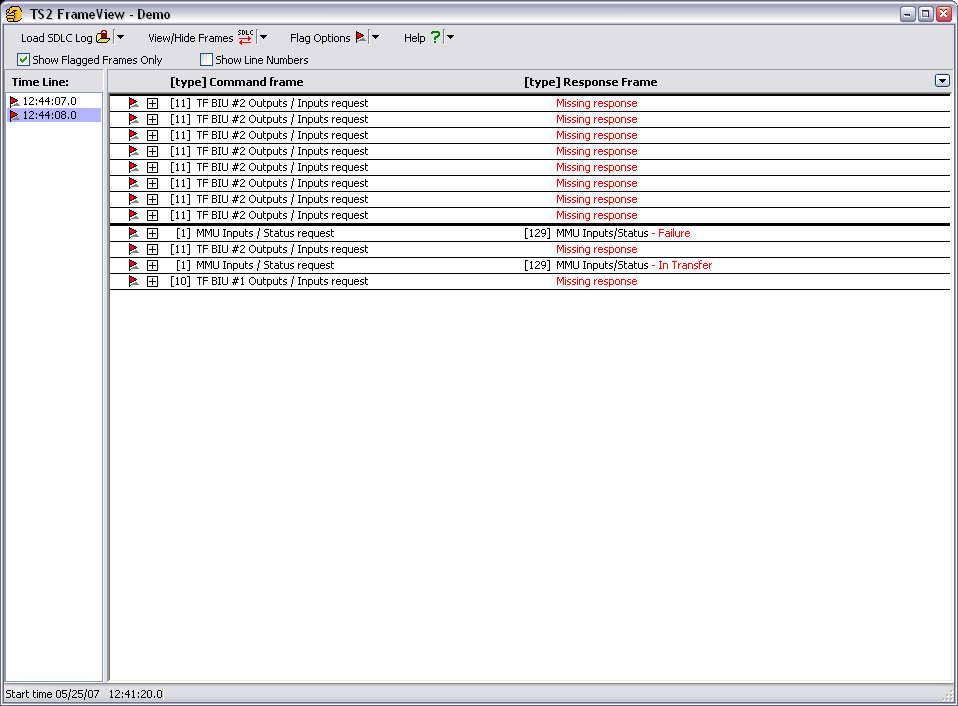Click the View/Hide Frames SDLC icon
Screen dimensions: 958x706
(x=245, y=38)
